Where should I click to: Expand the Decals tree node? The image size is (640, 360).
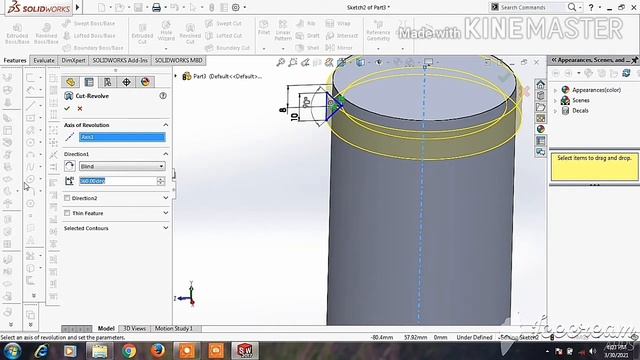[555, 111]
